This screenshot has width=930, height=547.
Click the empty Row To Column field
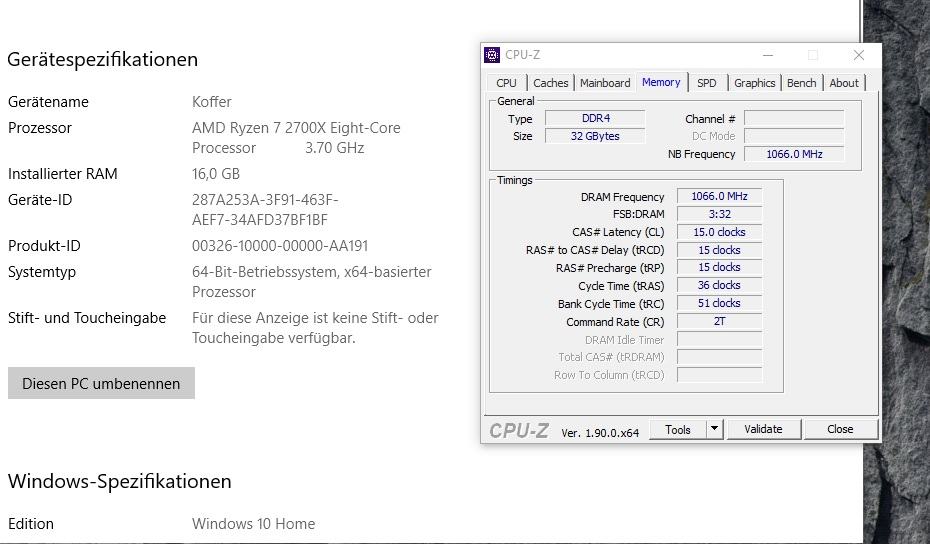pos(719,375)
